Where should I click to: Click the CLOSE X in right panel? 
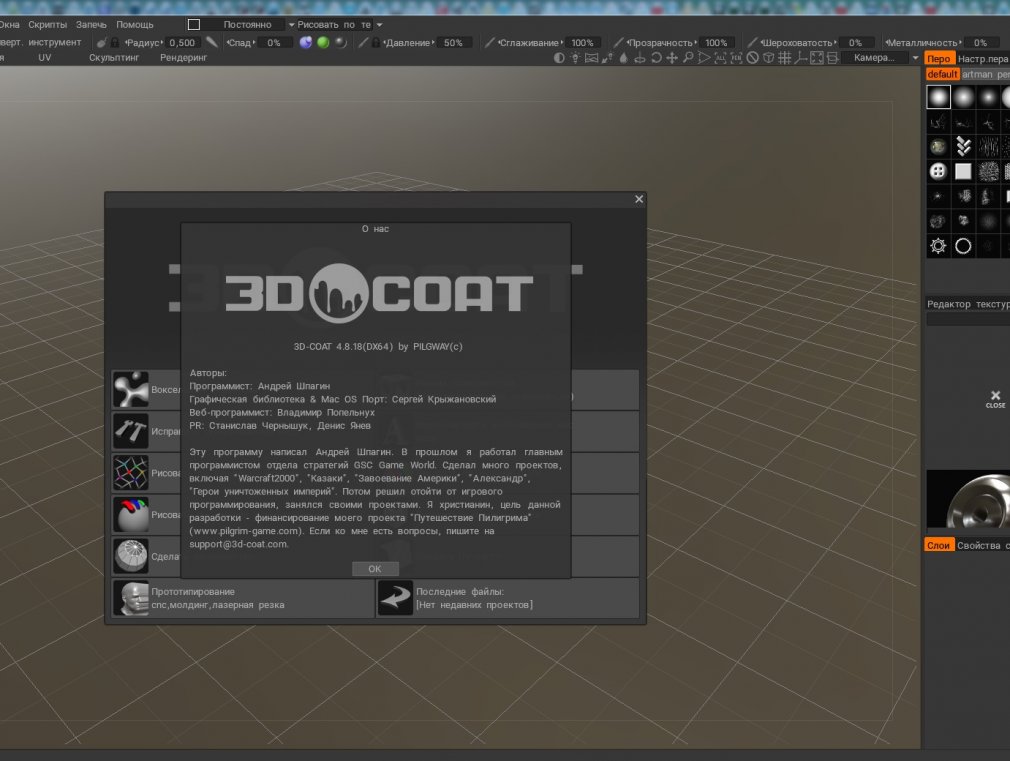pyautogui.click(x=995, y=399)
